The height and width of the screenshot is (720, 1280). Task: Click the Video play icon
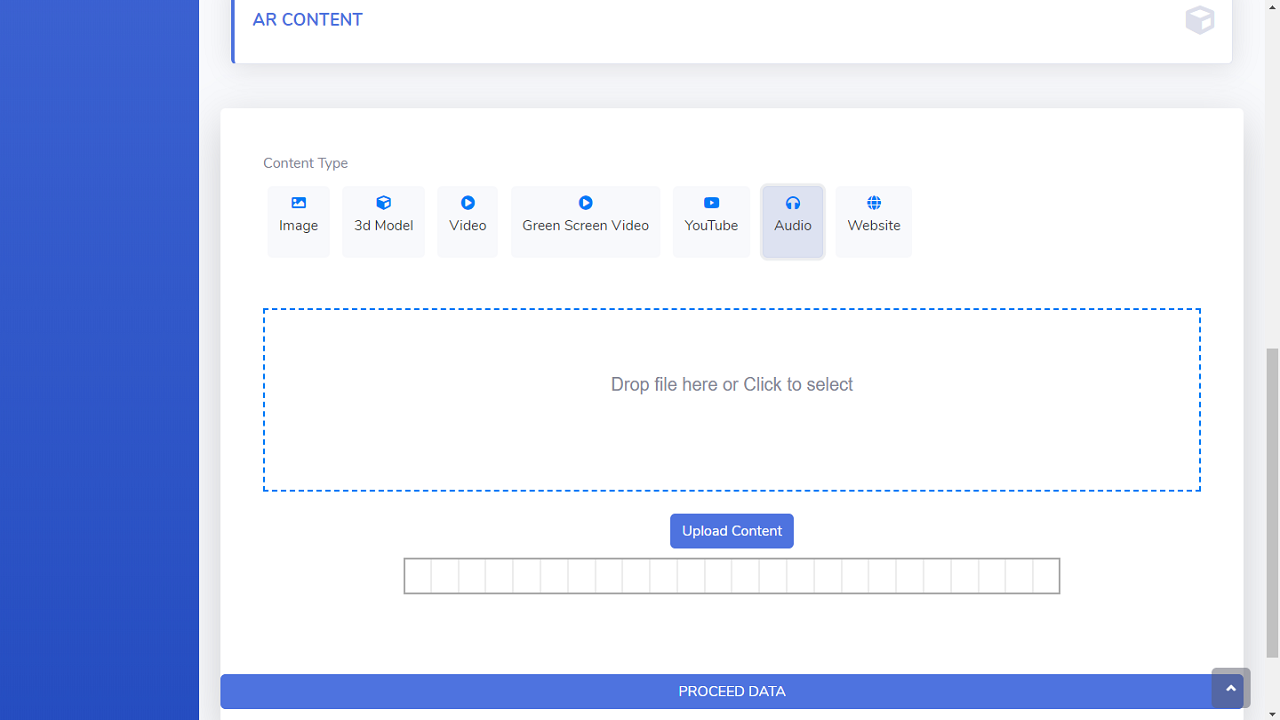tap(467, 203)
